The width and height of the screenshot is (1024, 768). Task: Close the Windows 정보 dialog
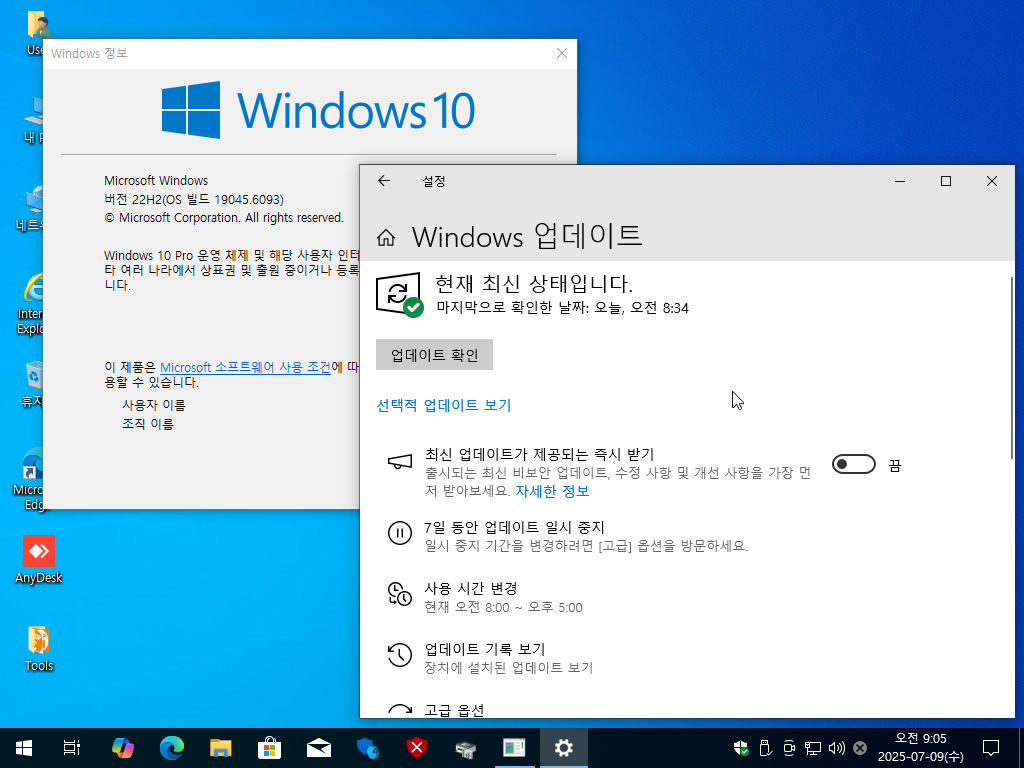pyautogui.click(x=562, y=54)
